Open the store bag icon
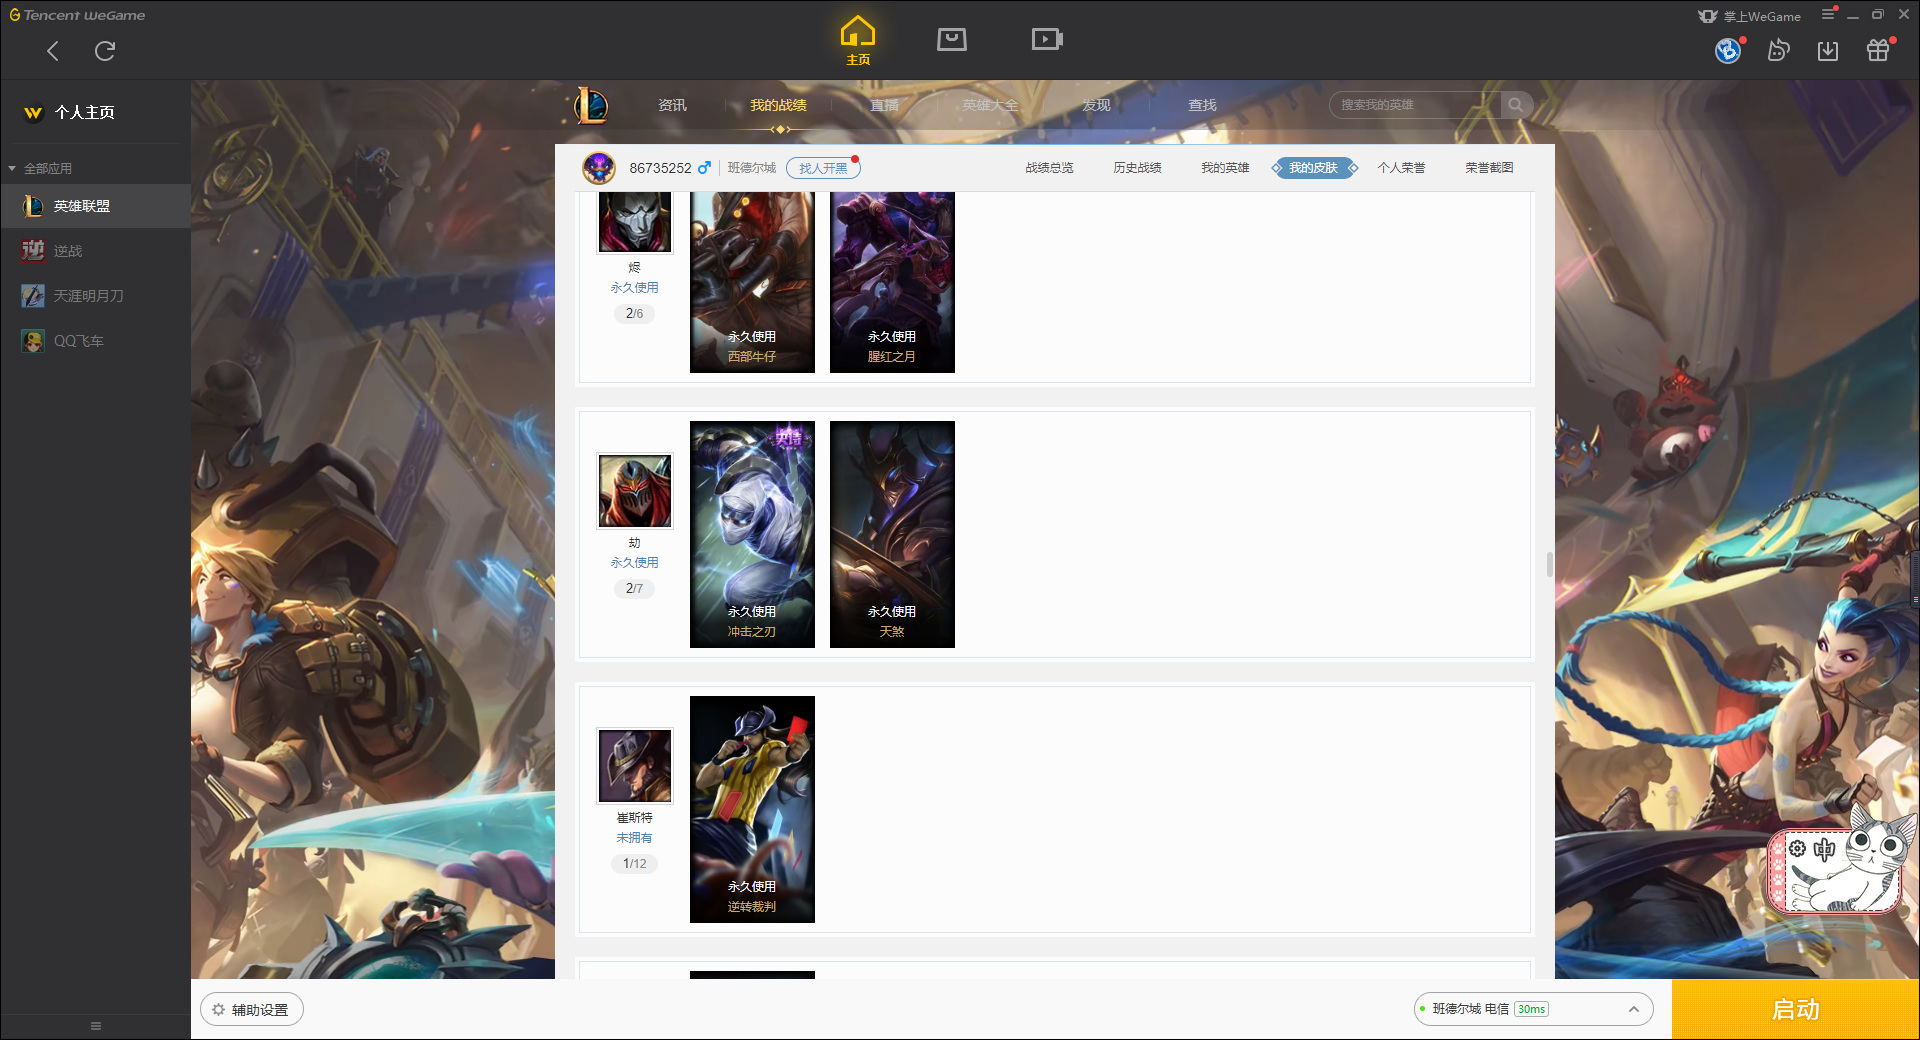The height and width of the screenshot is (1040, 1920). point(951,39)
